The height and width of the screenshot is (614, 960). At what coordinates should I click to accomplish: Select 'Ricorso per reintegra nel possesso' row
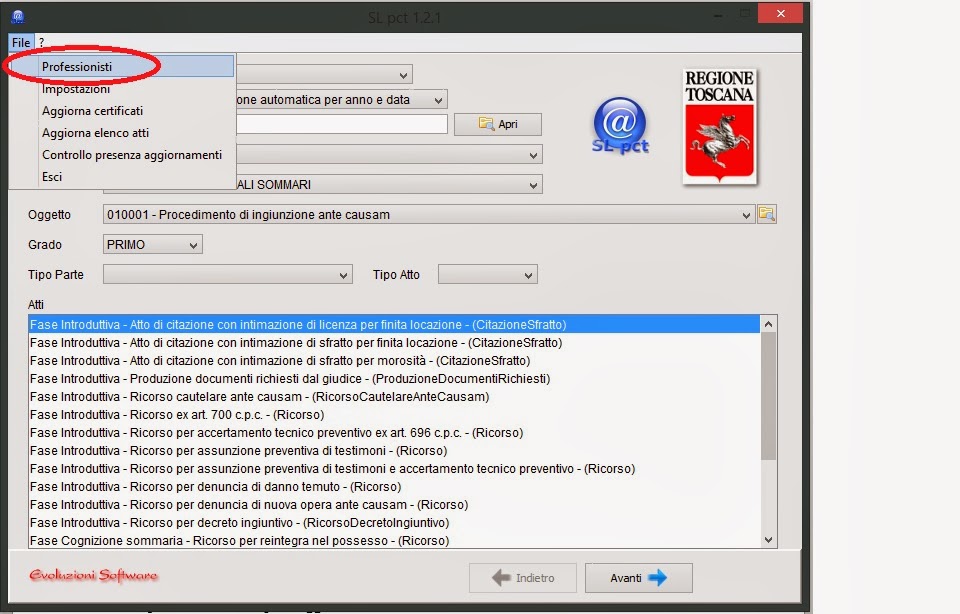coord(394,541)
